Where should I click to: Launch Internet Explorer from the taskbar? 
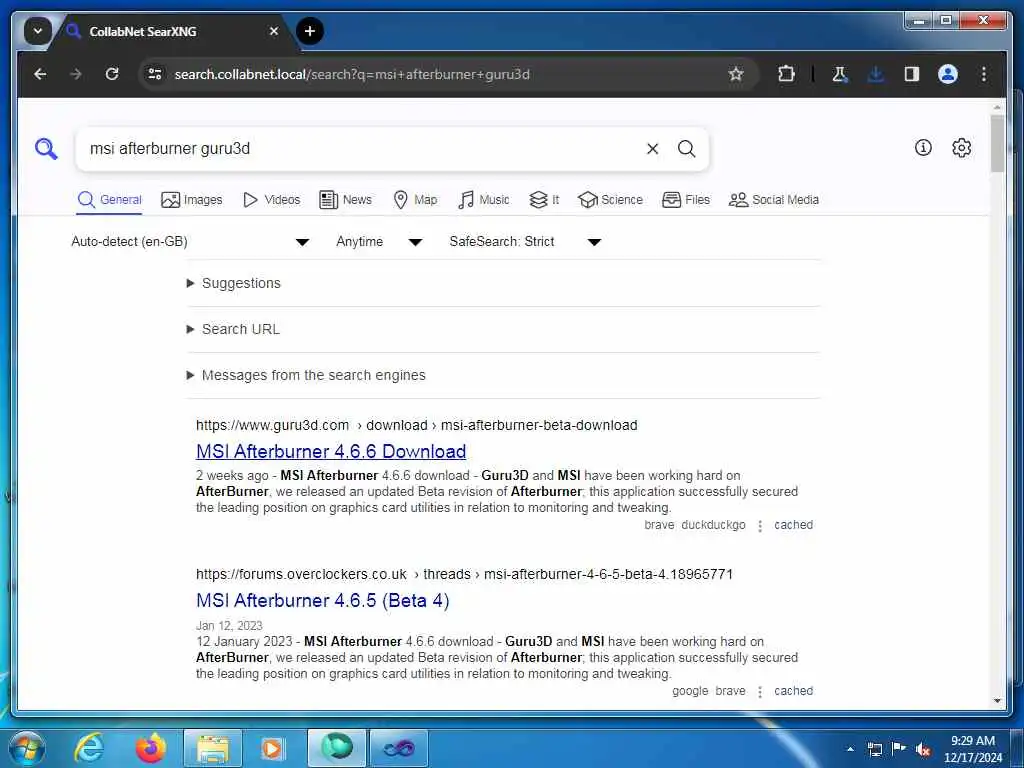pyautogui.click(x=89, y=748)
